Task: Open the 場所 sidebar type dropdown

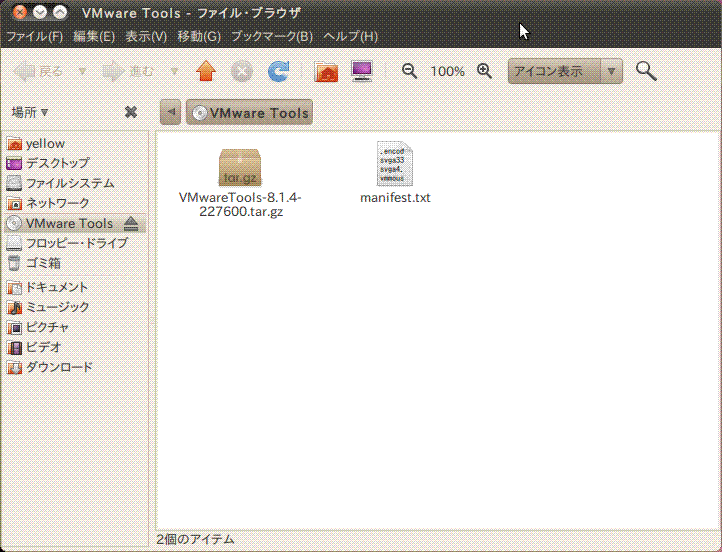Action: click(x=30, y=112)
